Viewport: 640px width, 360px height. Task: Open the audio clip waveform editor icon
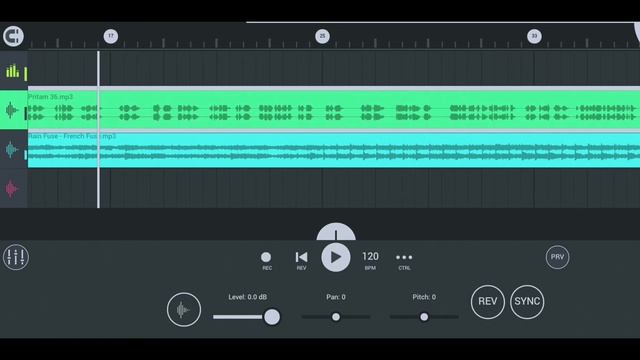[x=184, y=310]
